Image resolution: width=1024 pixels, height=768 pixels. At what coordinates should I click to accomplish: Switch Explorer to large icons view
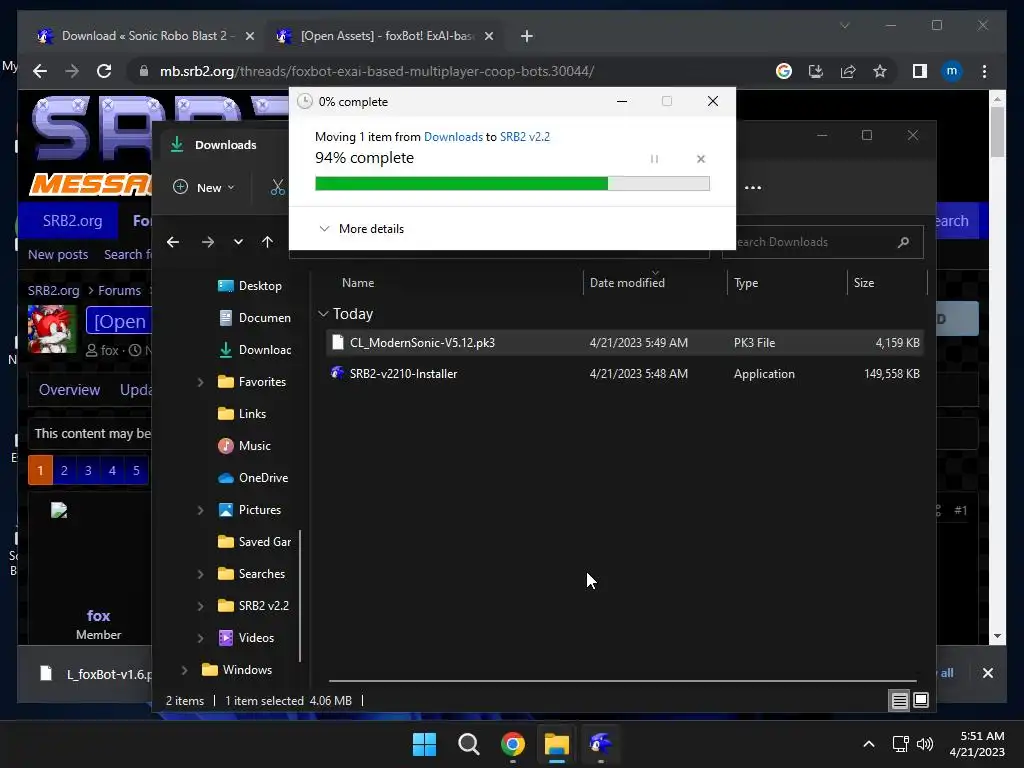click(921, 700)
